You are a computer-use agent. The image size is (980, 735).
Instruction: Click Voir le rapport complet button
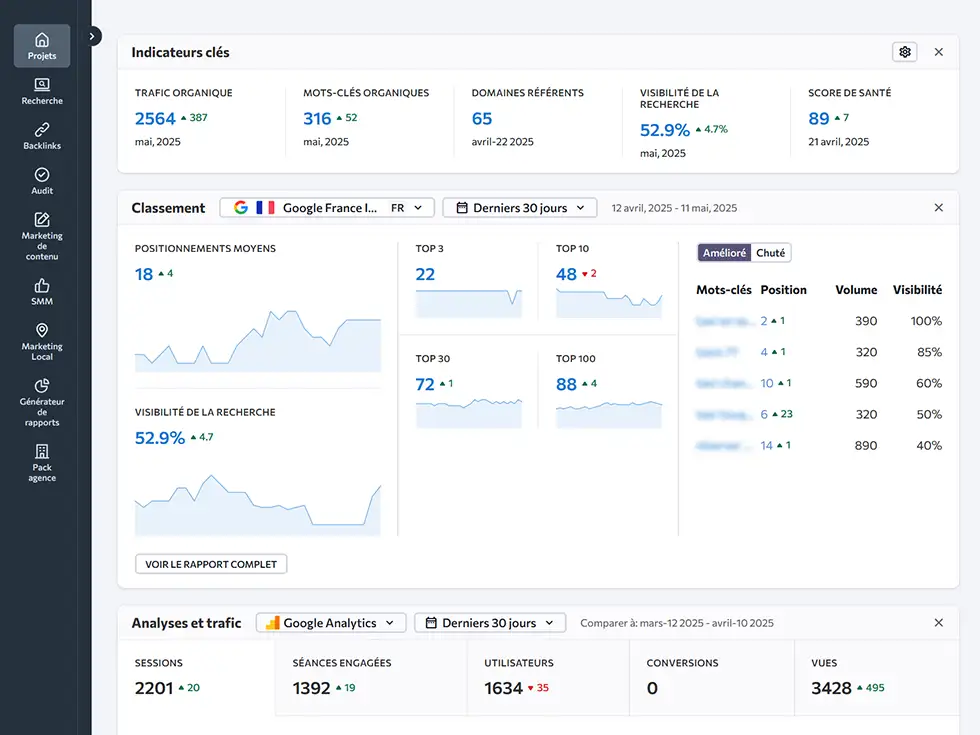pos(211,564)
